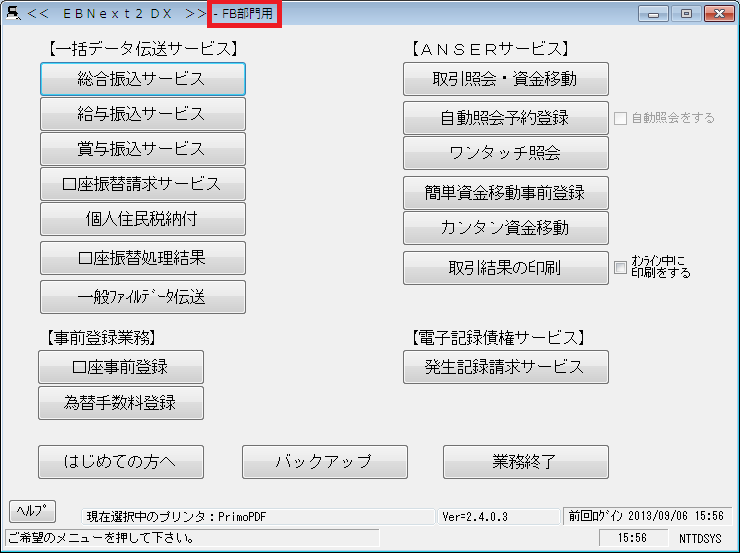The image size is (740, 553).
Task: Maximize the EBNext2 DX window
Action: 686,14
